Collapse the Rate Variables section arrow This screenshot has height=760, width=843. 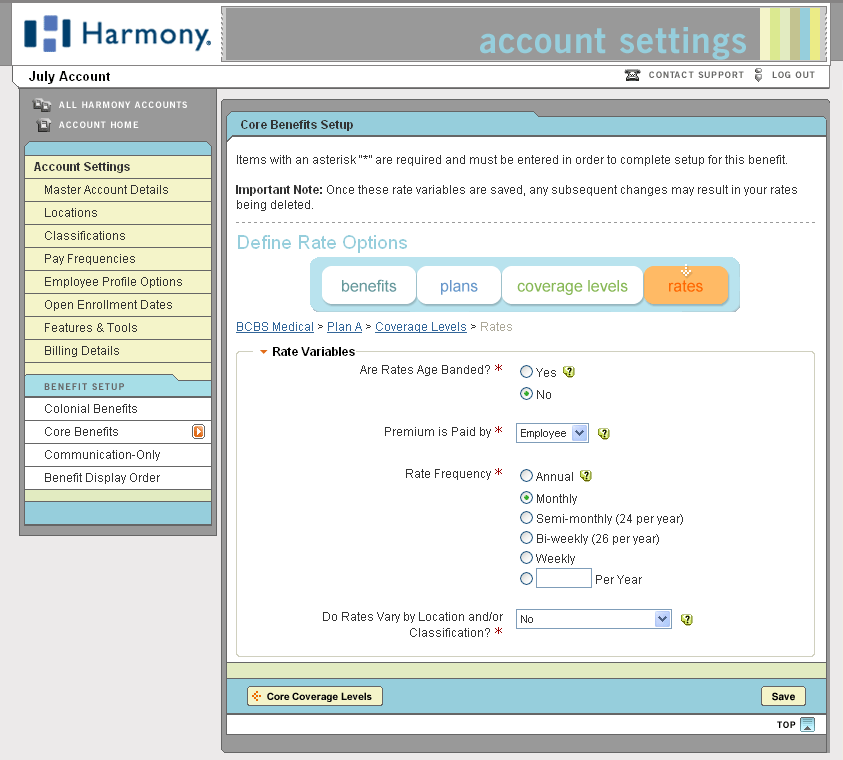(264, 352)
